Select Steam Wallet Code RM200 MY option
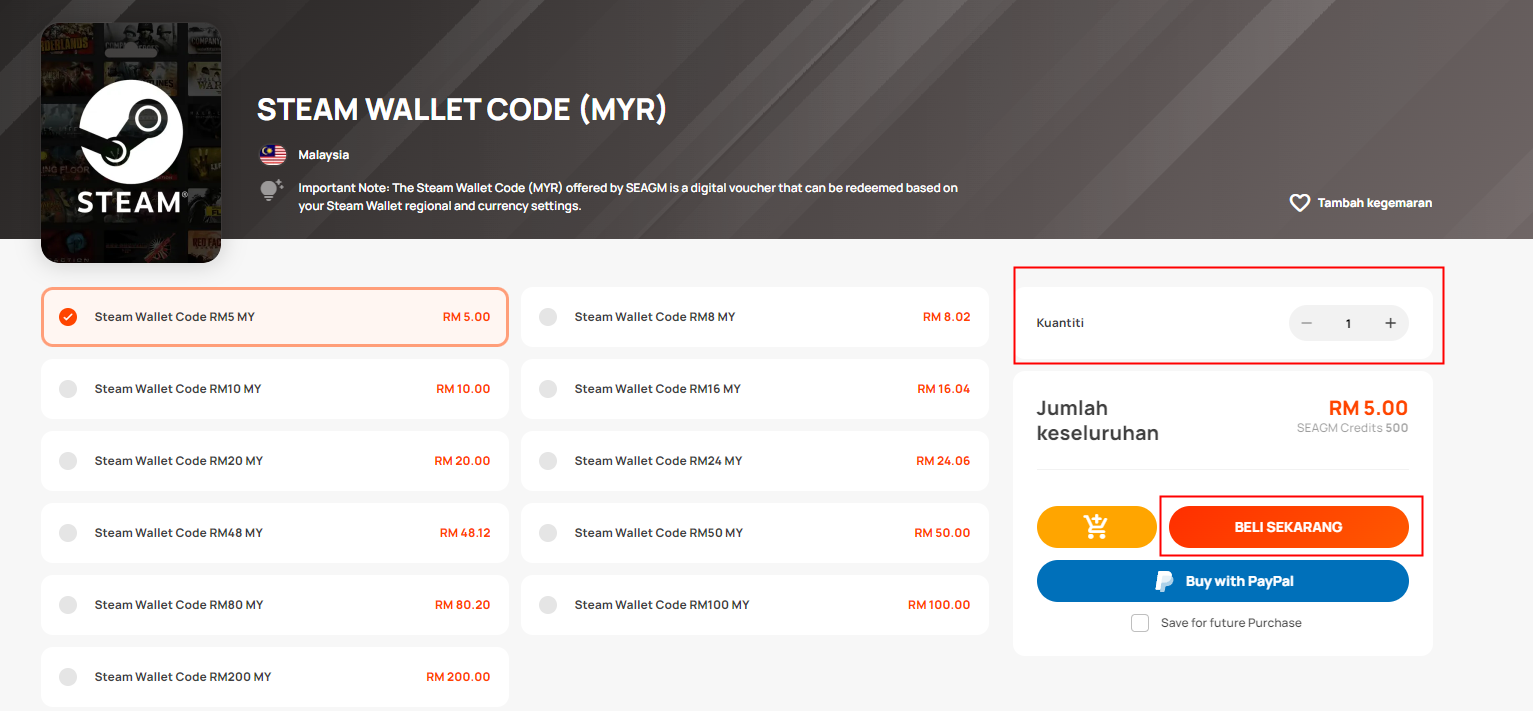 coord(275,677)
